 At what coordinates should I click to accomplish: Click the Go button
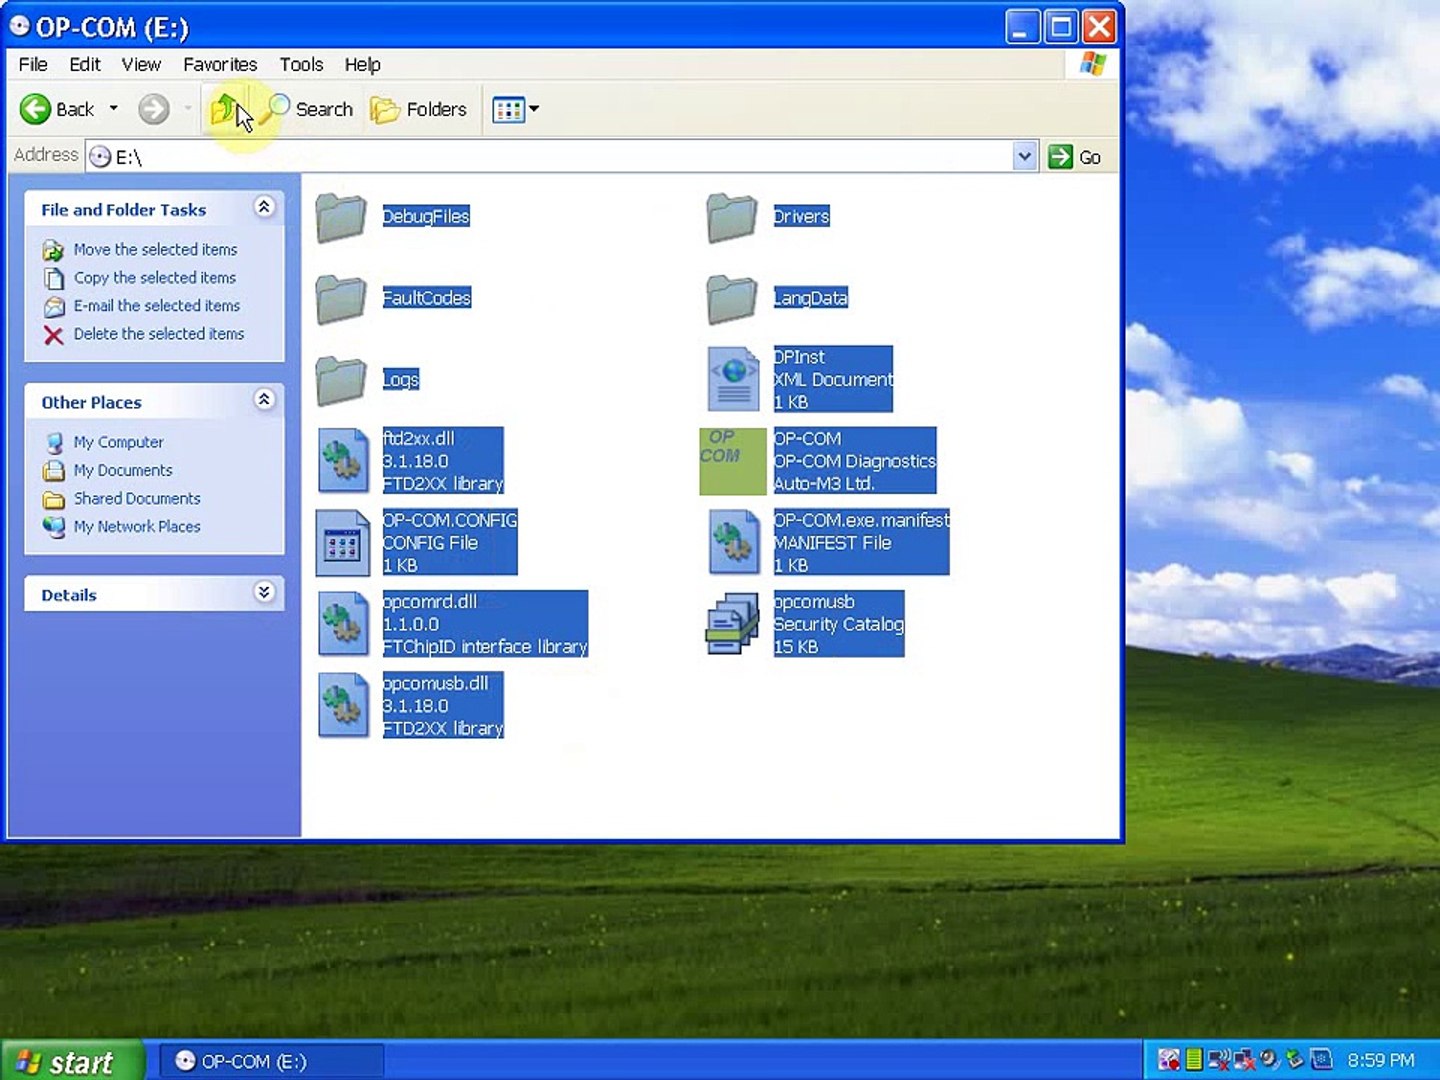point(1075,157)
